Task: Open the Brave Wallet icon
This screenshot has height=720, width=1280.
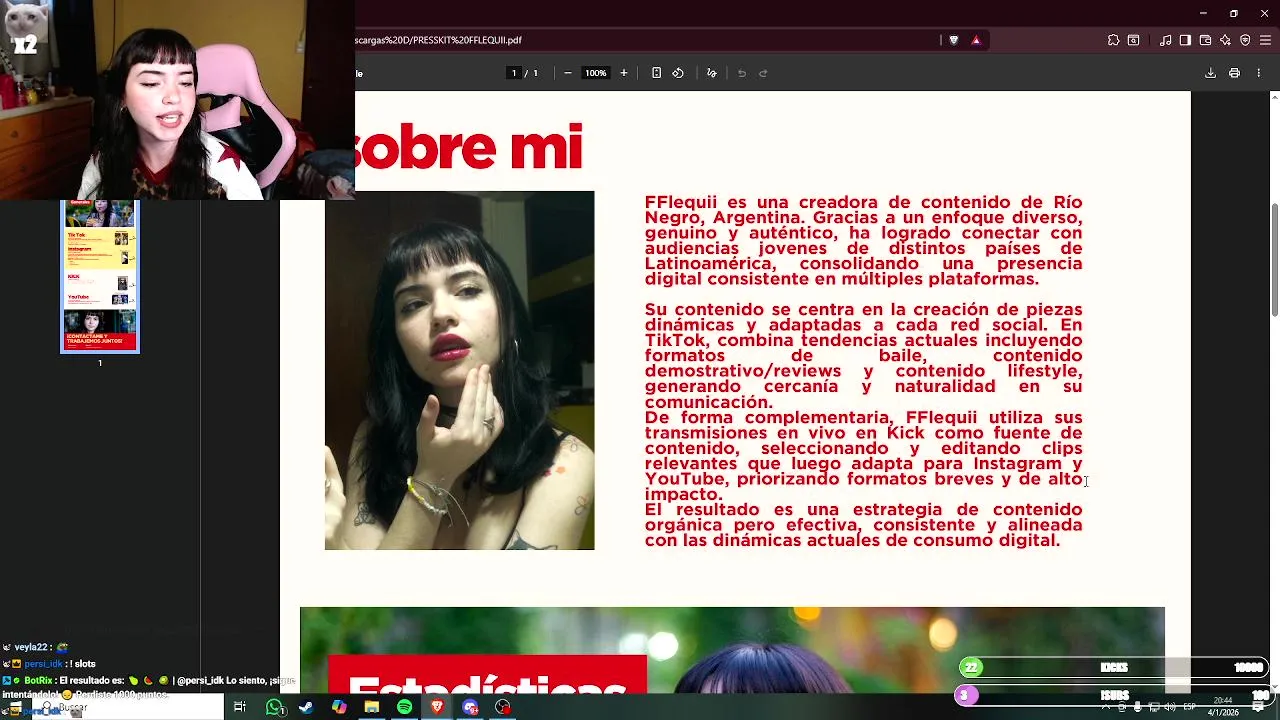Action: tap(1205, 40)
